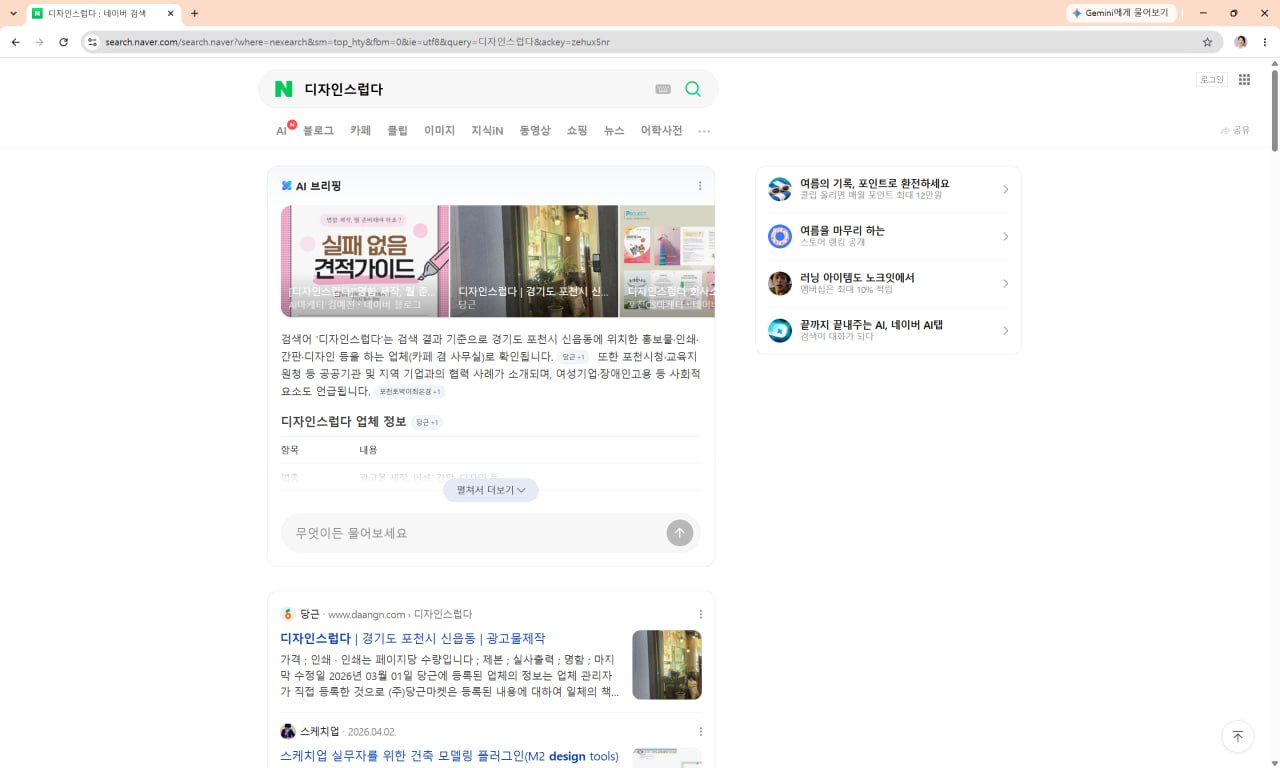Click the 당근 +1 chip beside 업체 정보
The width and height of the screenshot is (1280, 768).
coord(427,422)
